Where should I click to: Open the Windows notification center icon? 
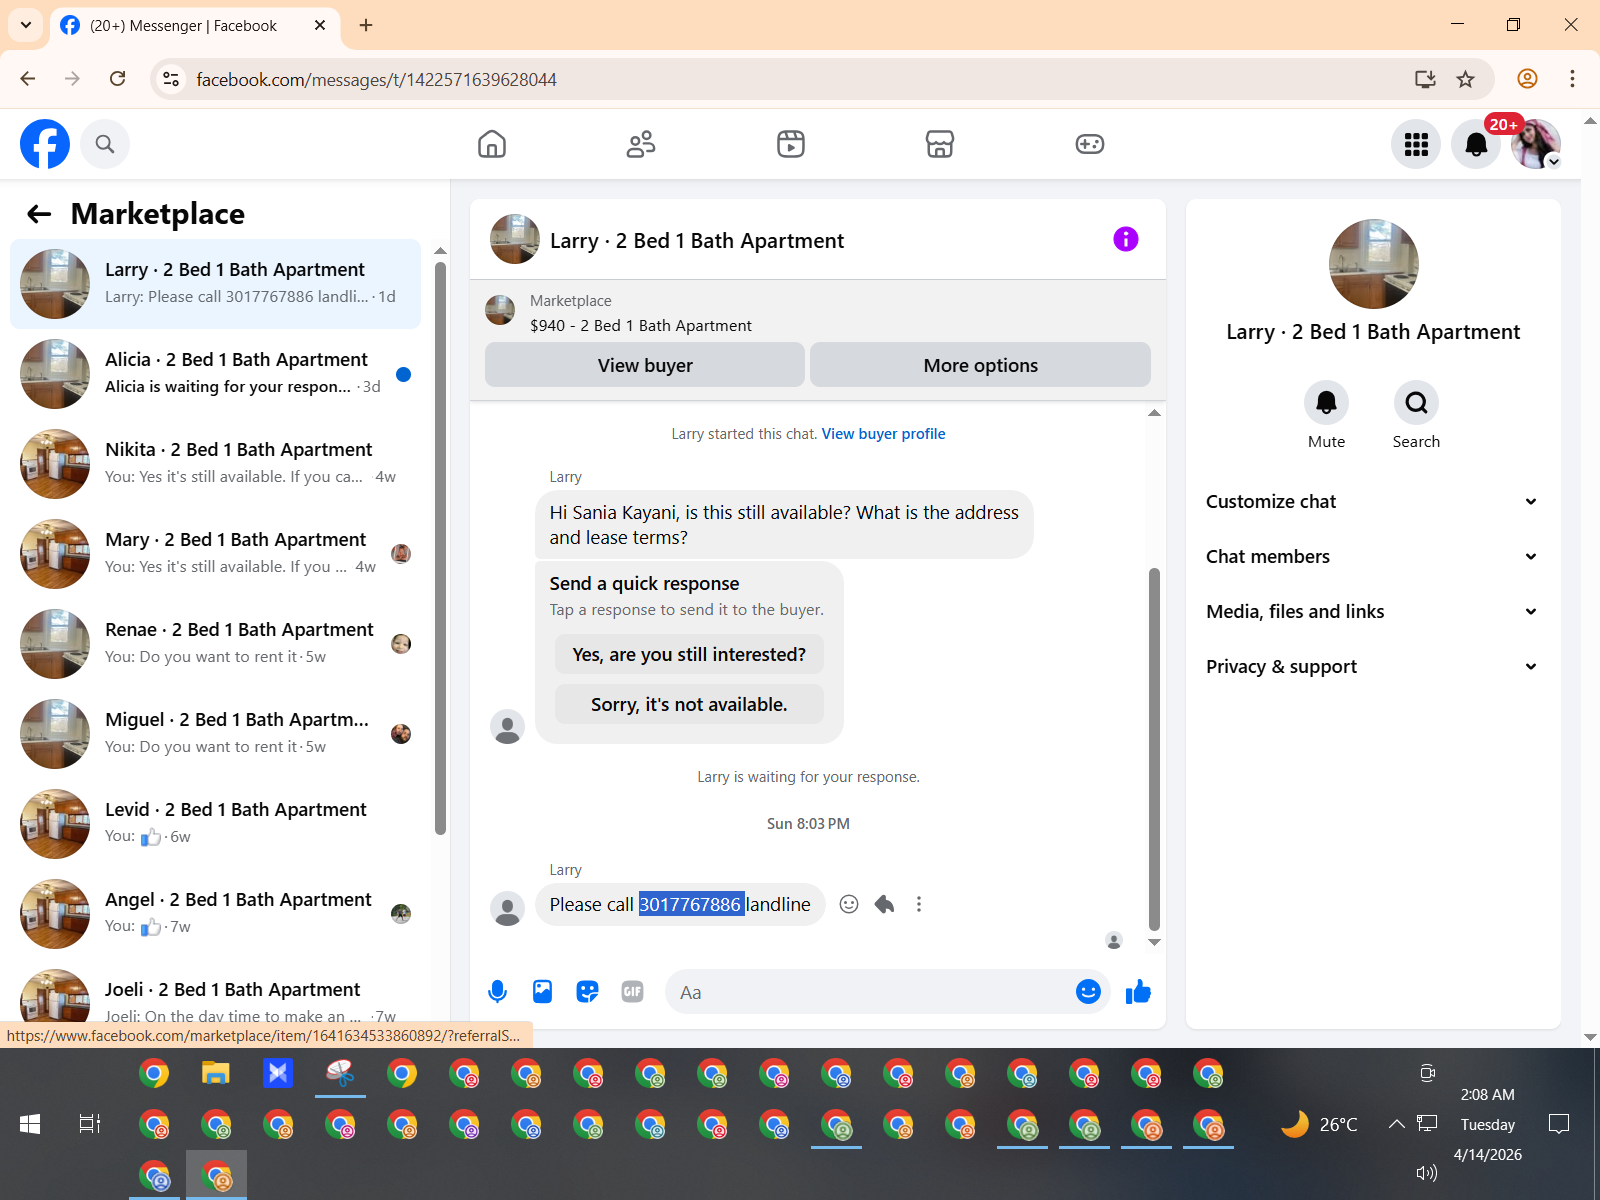1558,1124
